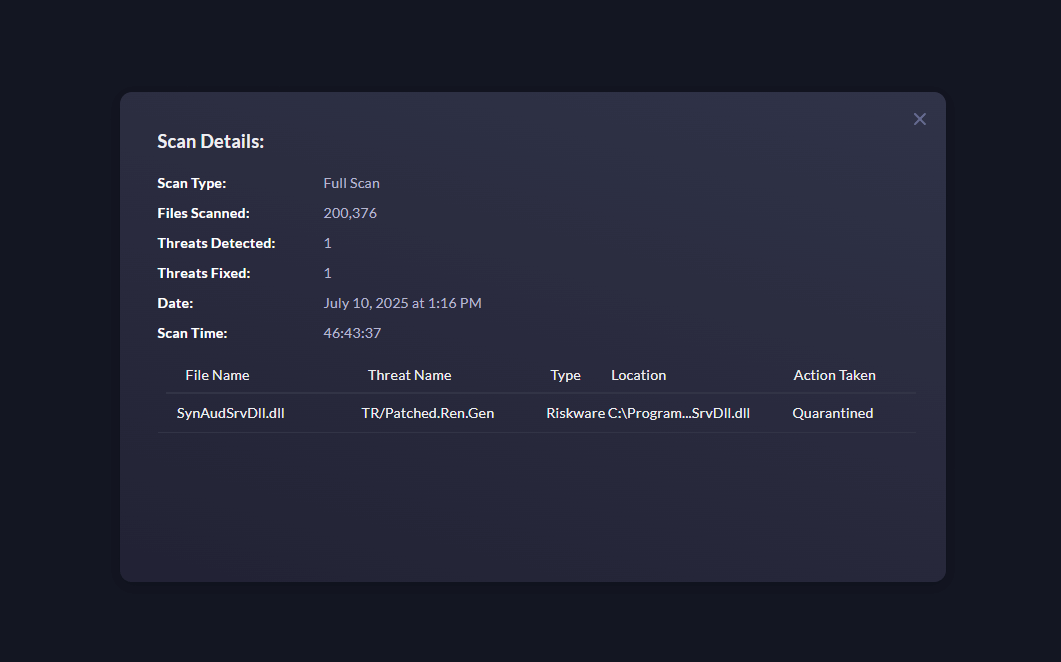The height and width of the screenshot is (662, 1061).
Task: Click the Scan Details heading
Action: [x=210, y=141]
